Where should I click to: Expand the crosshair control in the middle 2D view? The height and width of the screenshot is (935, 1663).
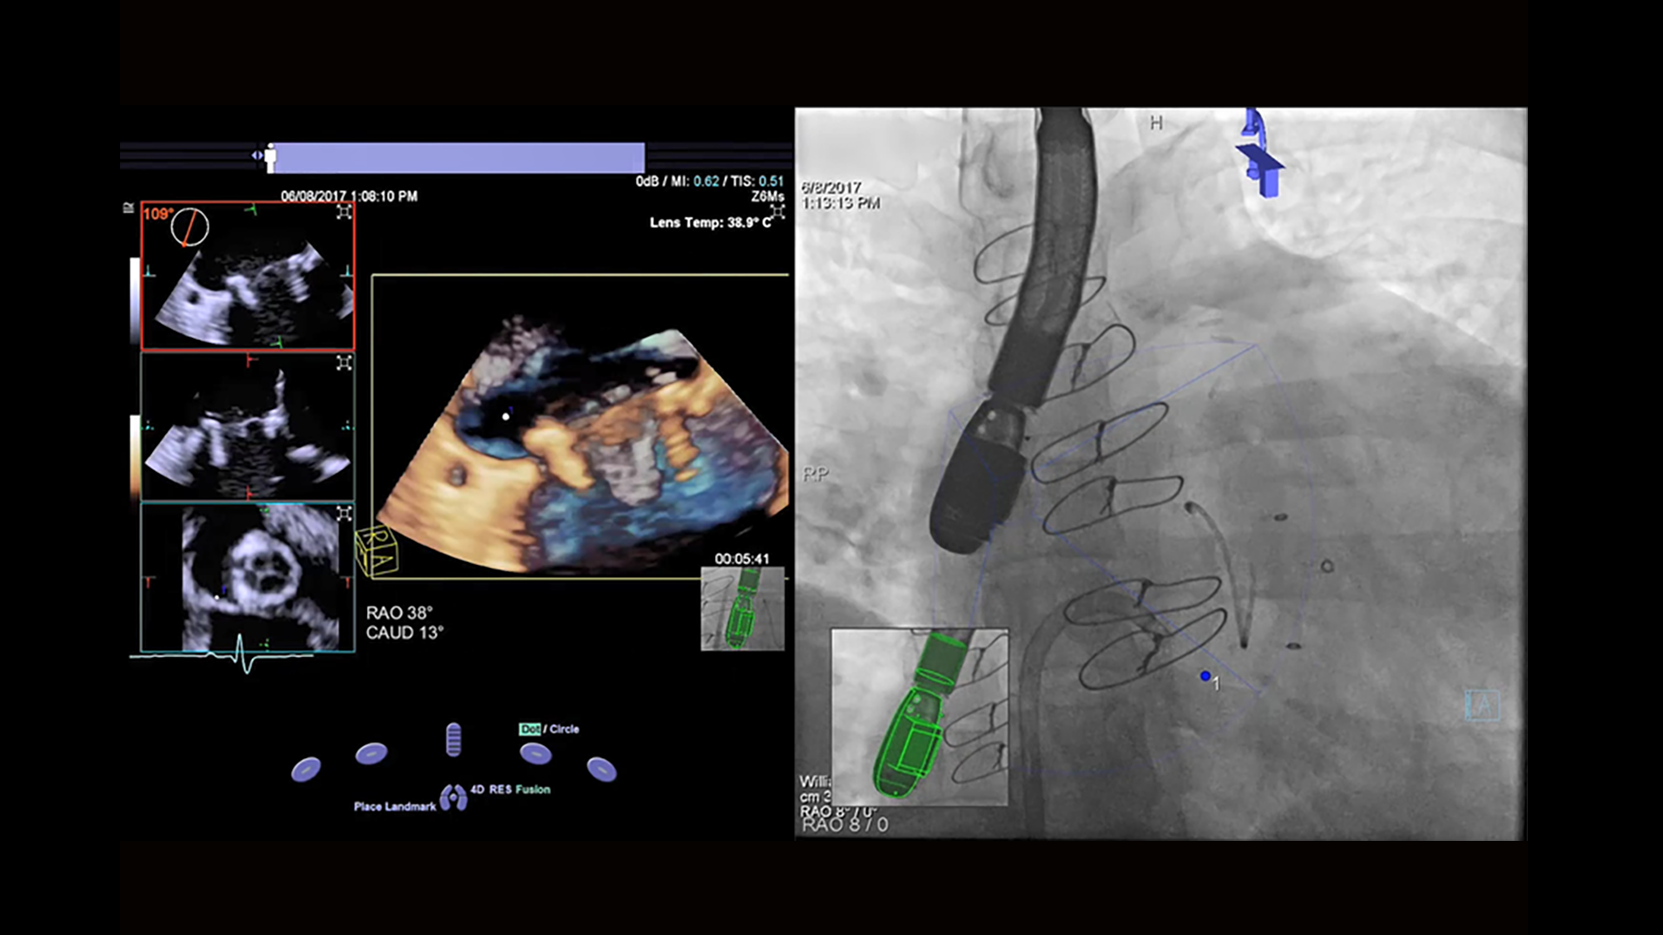click(344, 363)
